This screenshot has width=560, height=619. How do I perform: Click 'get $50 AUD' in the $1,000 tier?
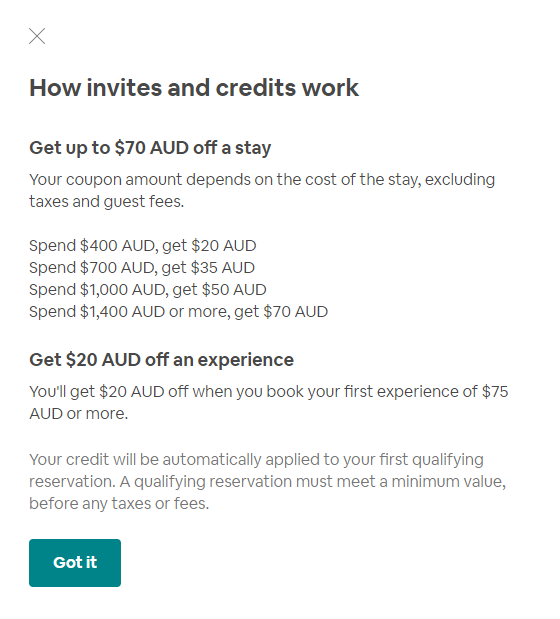[x=219, y=290]
